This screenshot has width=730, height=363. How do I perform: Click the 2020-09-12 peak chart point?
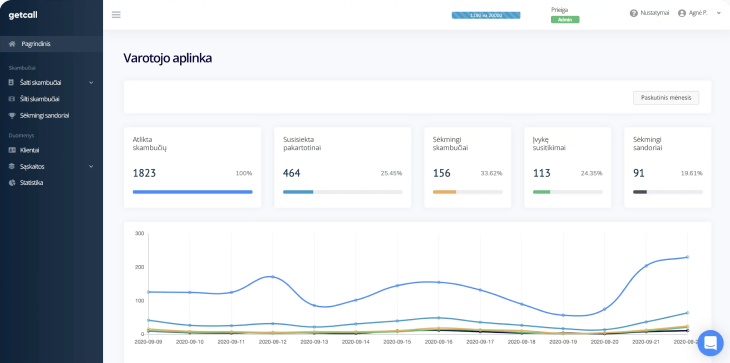[272, 277]
